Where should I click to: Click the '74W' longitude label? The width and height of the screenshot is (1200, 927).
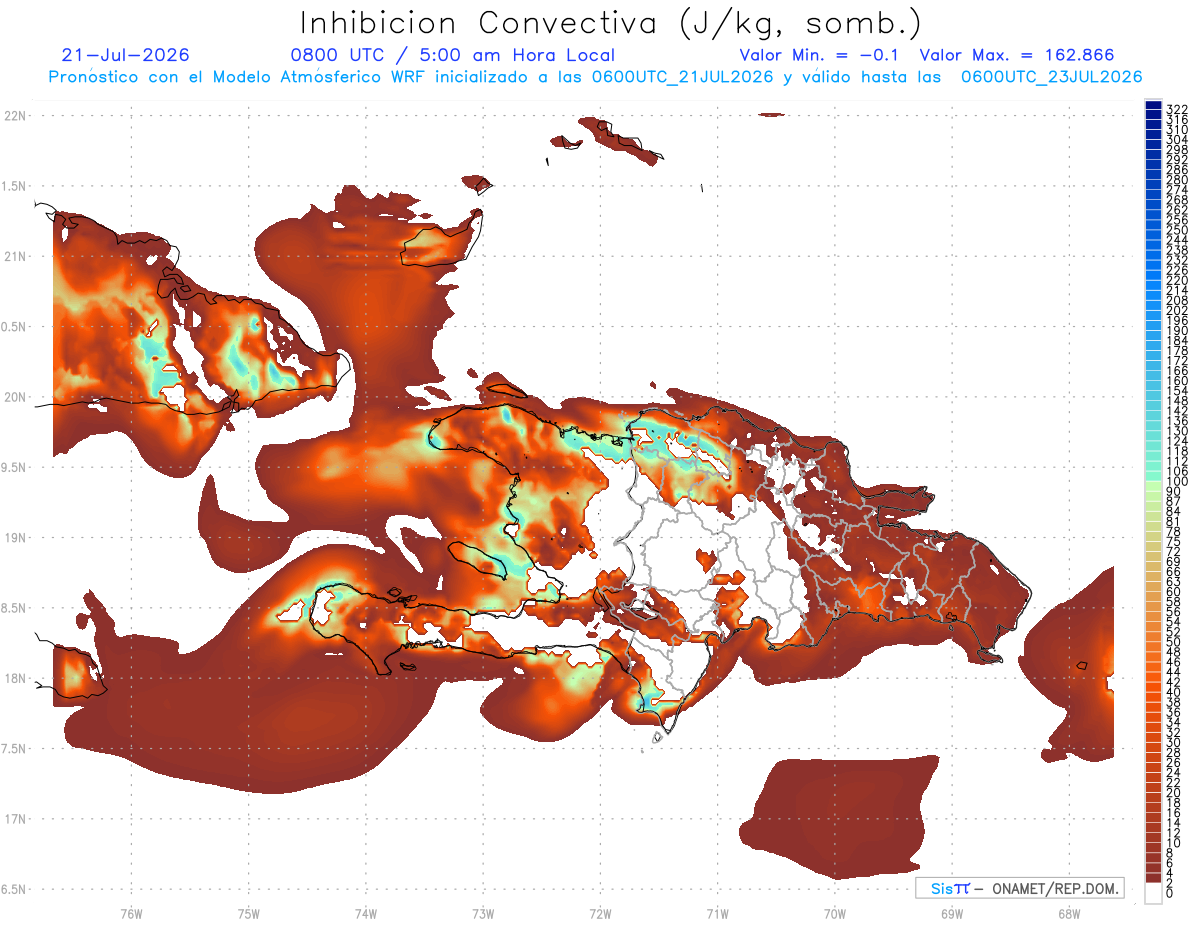click(x=365, y=914)
